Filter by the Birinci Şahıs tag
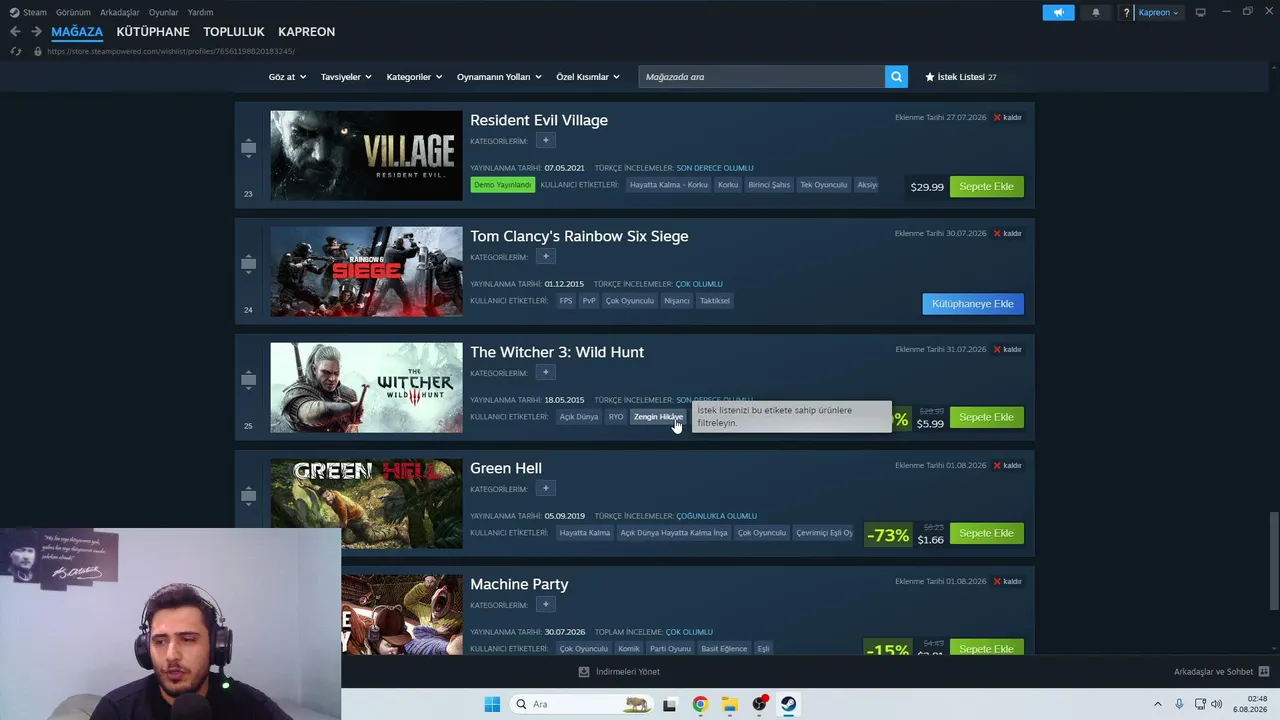This screenshot has width=1280, height=720. click(769, 185)
